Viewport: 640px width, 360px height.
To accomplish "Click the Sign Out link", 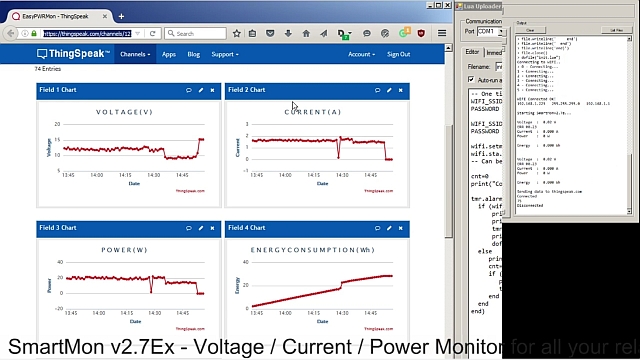I will [x=398, y=54].
